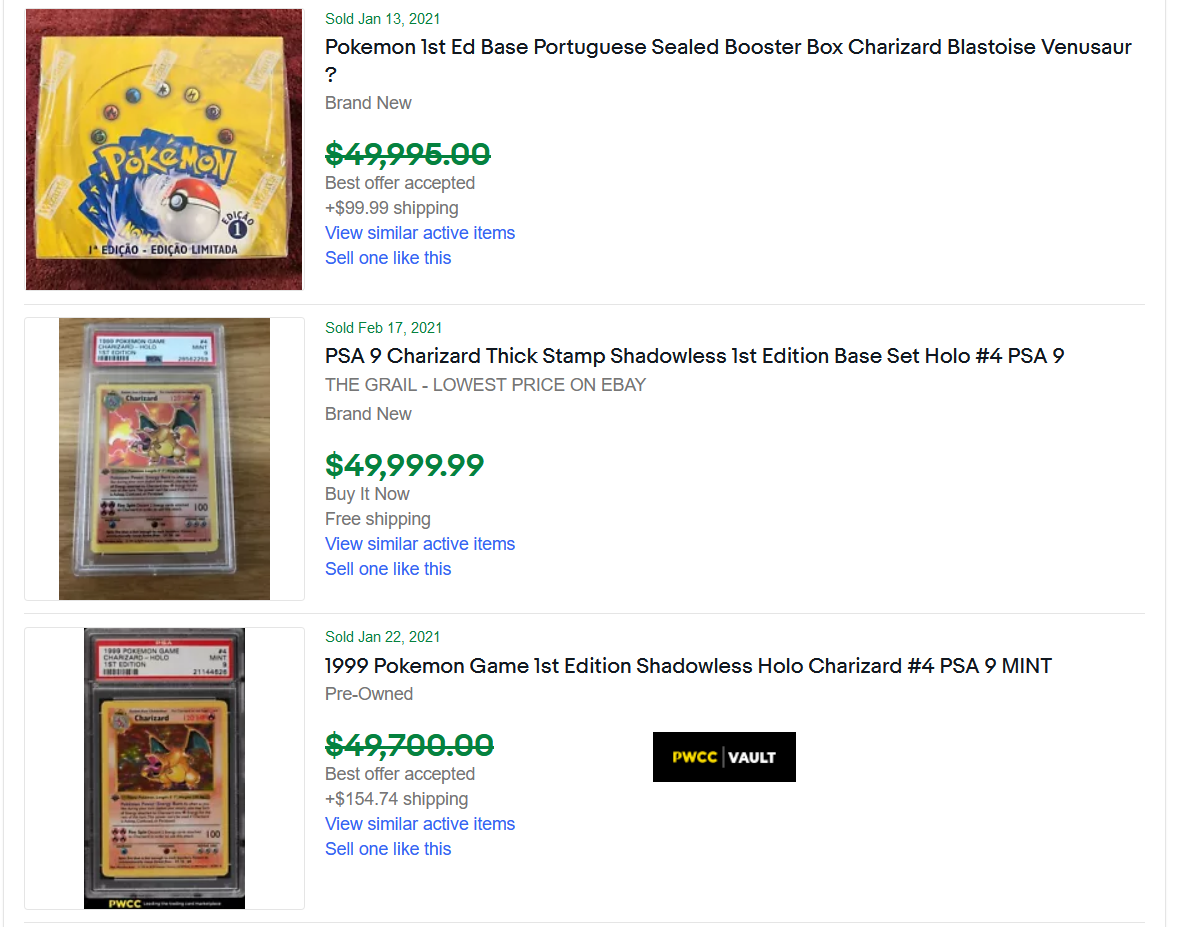Image resolution: width=1197 pixels, height=927 pixels.
Task: Sell one like the Thick Stamp Charizard
Action: [x=388, y=569]
